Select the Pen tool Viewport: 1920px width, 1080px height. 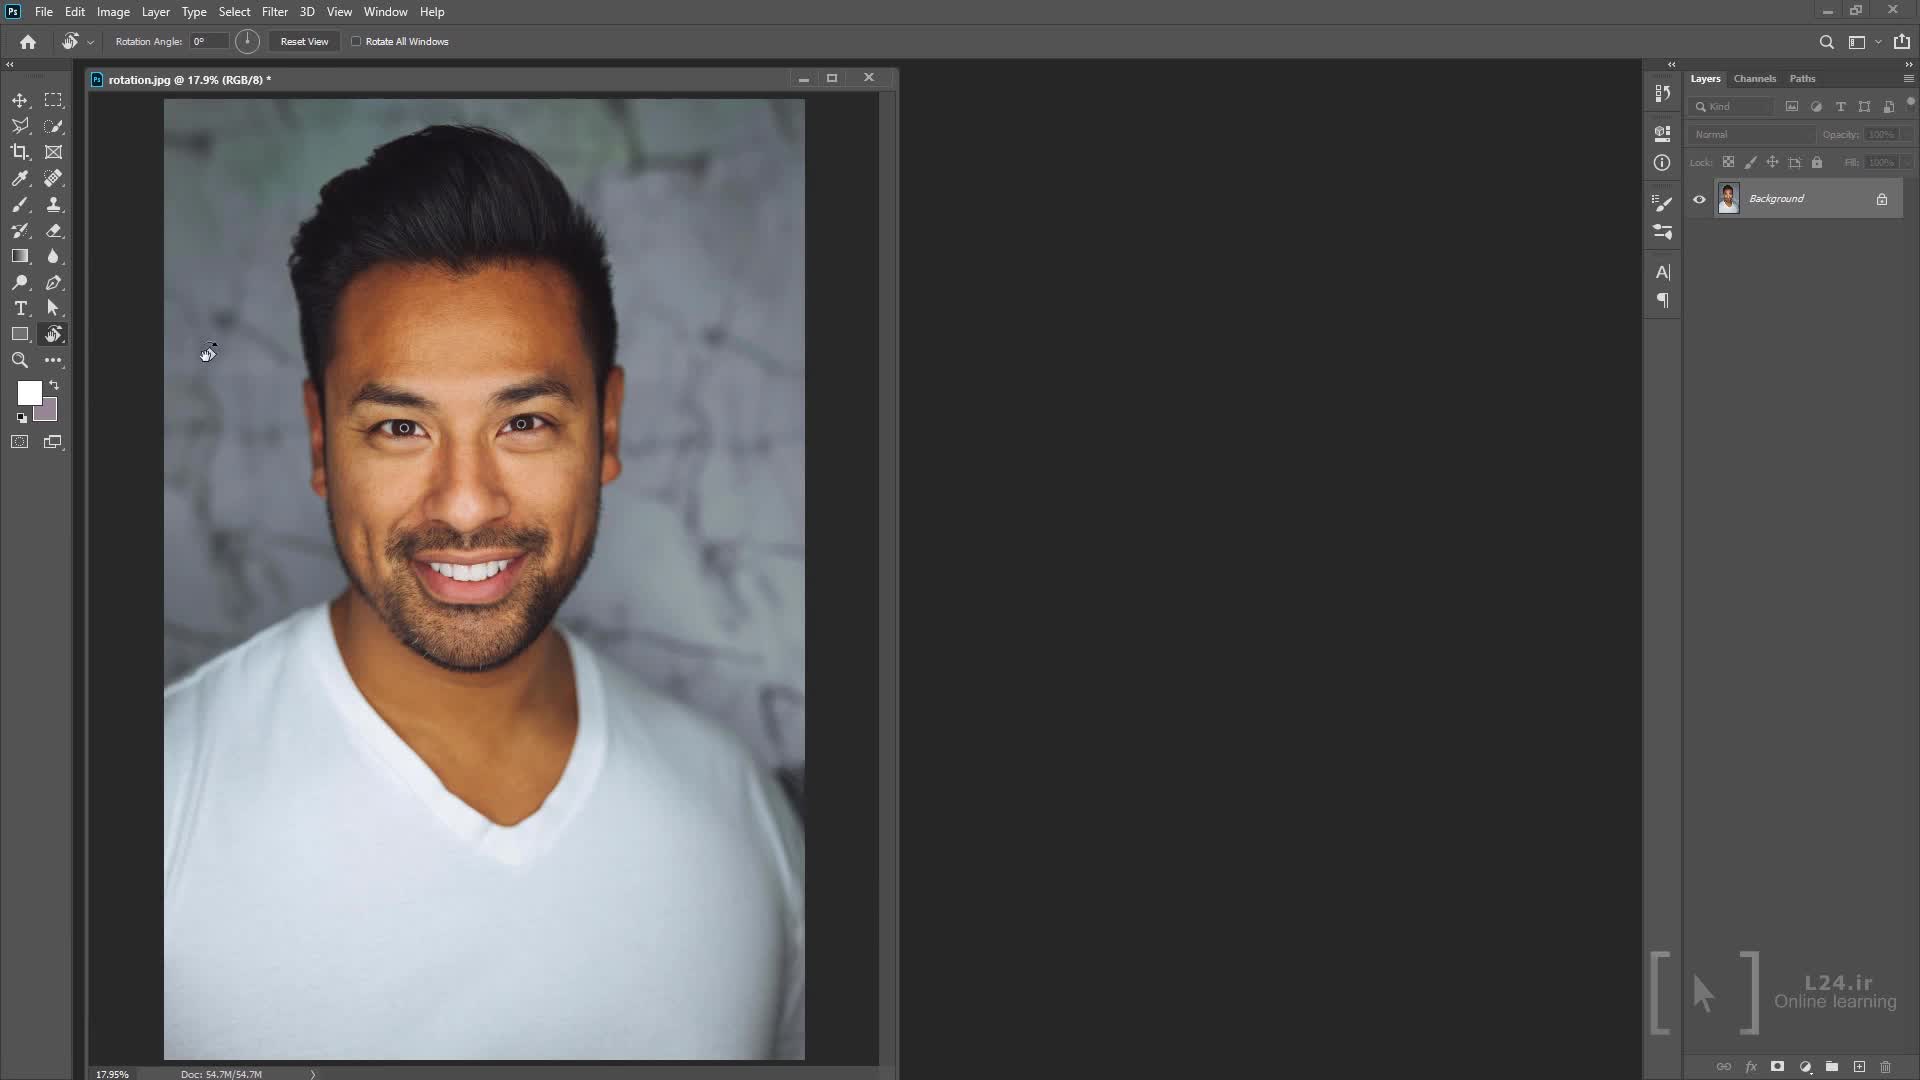point(54,283)
